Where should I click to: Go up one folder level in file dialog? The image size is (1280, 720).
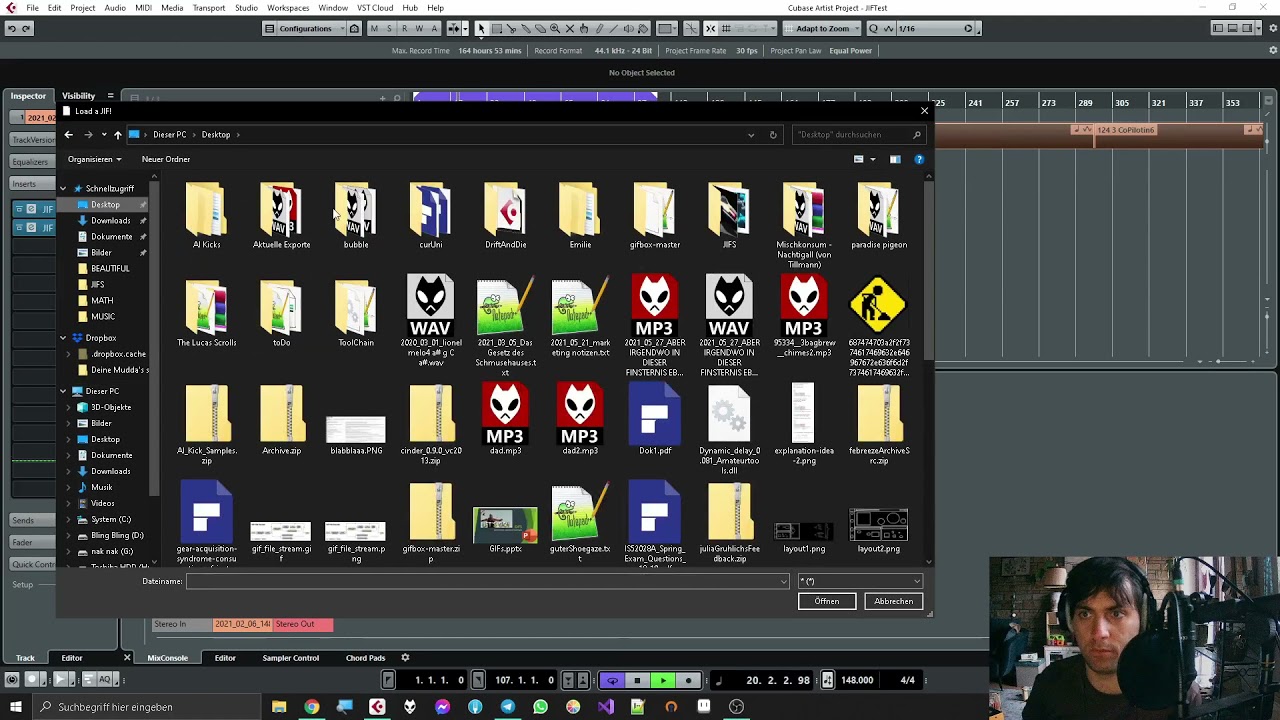click(x=117, y=134)
